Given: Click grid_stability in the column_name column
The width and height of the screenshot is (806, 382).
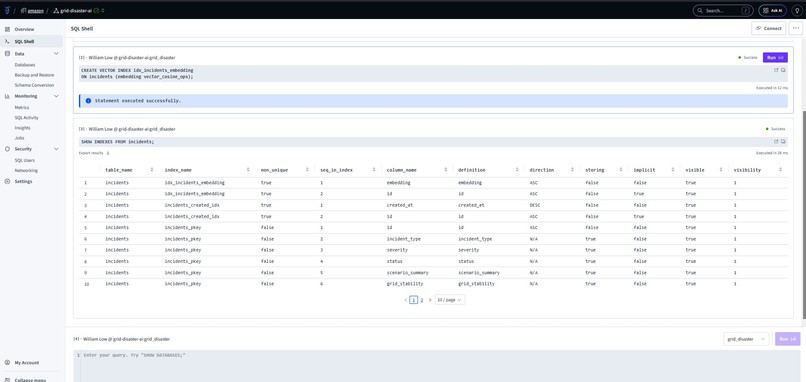Looking at the screenshot, I should [405, 284].
